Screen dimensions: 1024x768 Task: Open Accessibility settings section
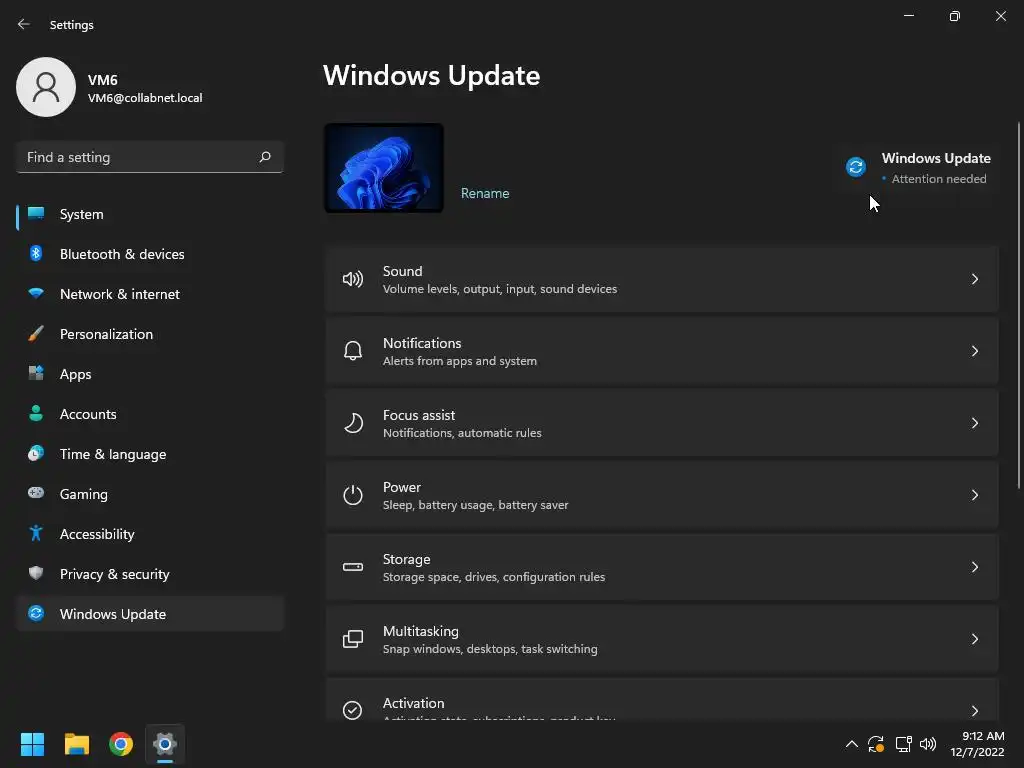click(x=150, y=534)
